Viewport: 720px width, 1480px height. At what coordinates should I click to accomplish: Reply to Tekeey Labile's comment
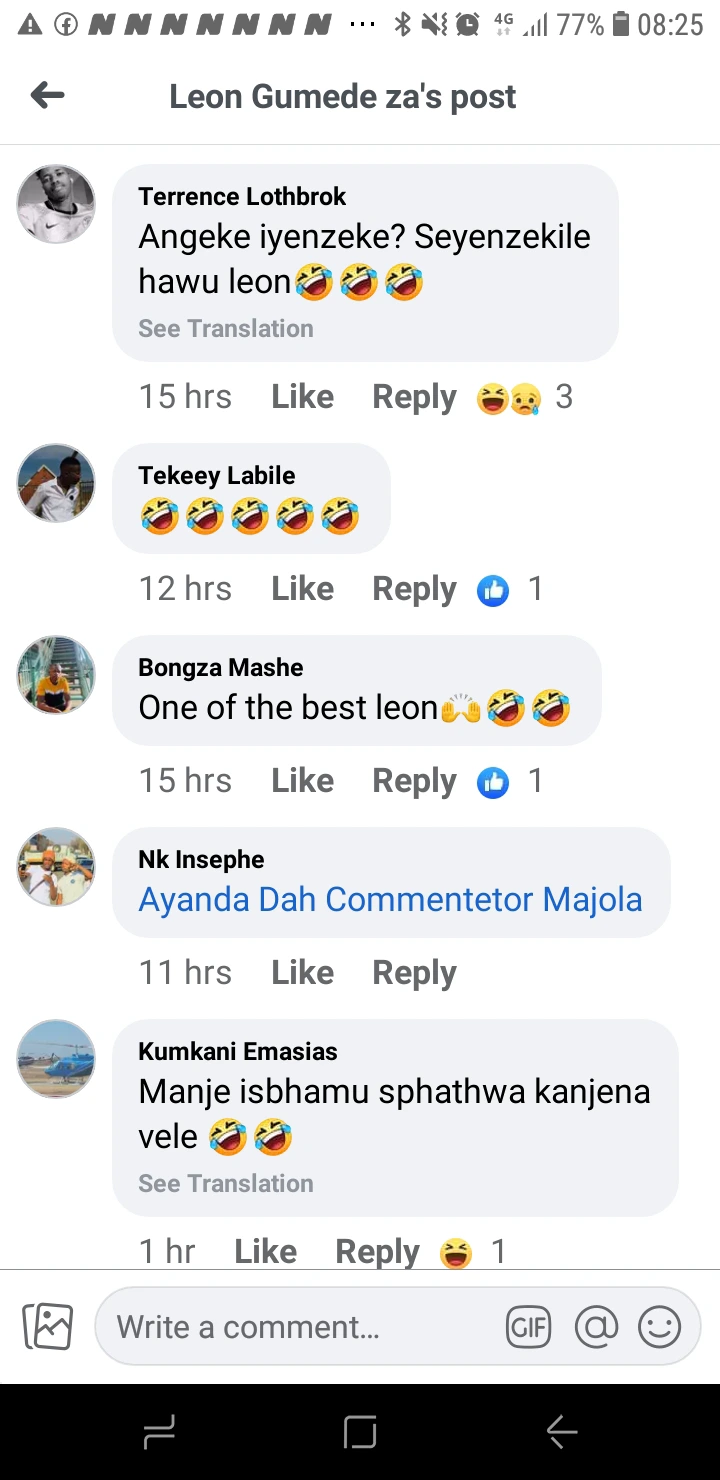[414, 590]
